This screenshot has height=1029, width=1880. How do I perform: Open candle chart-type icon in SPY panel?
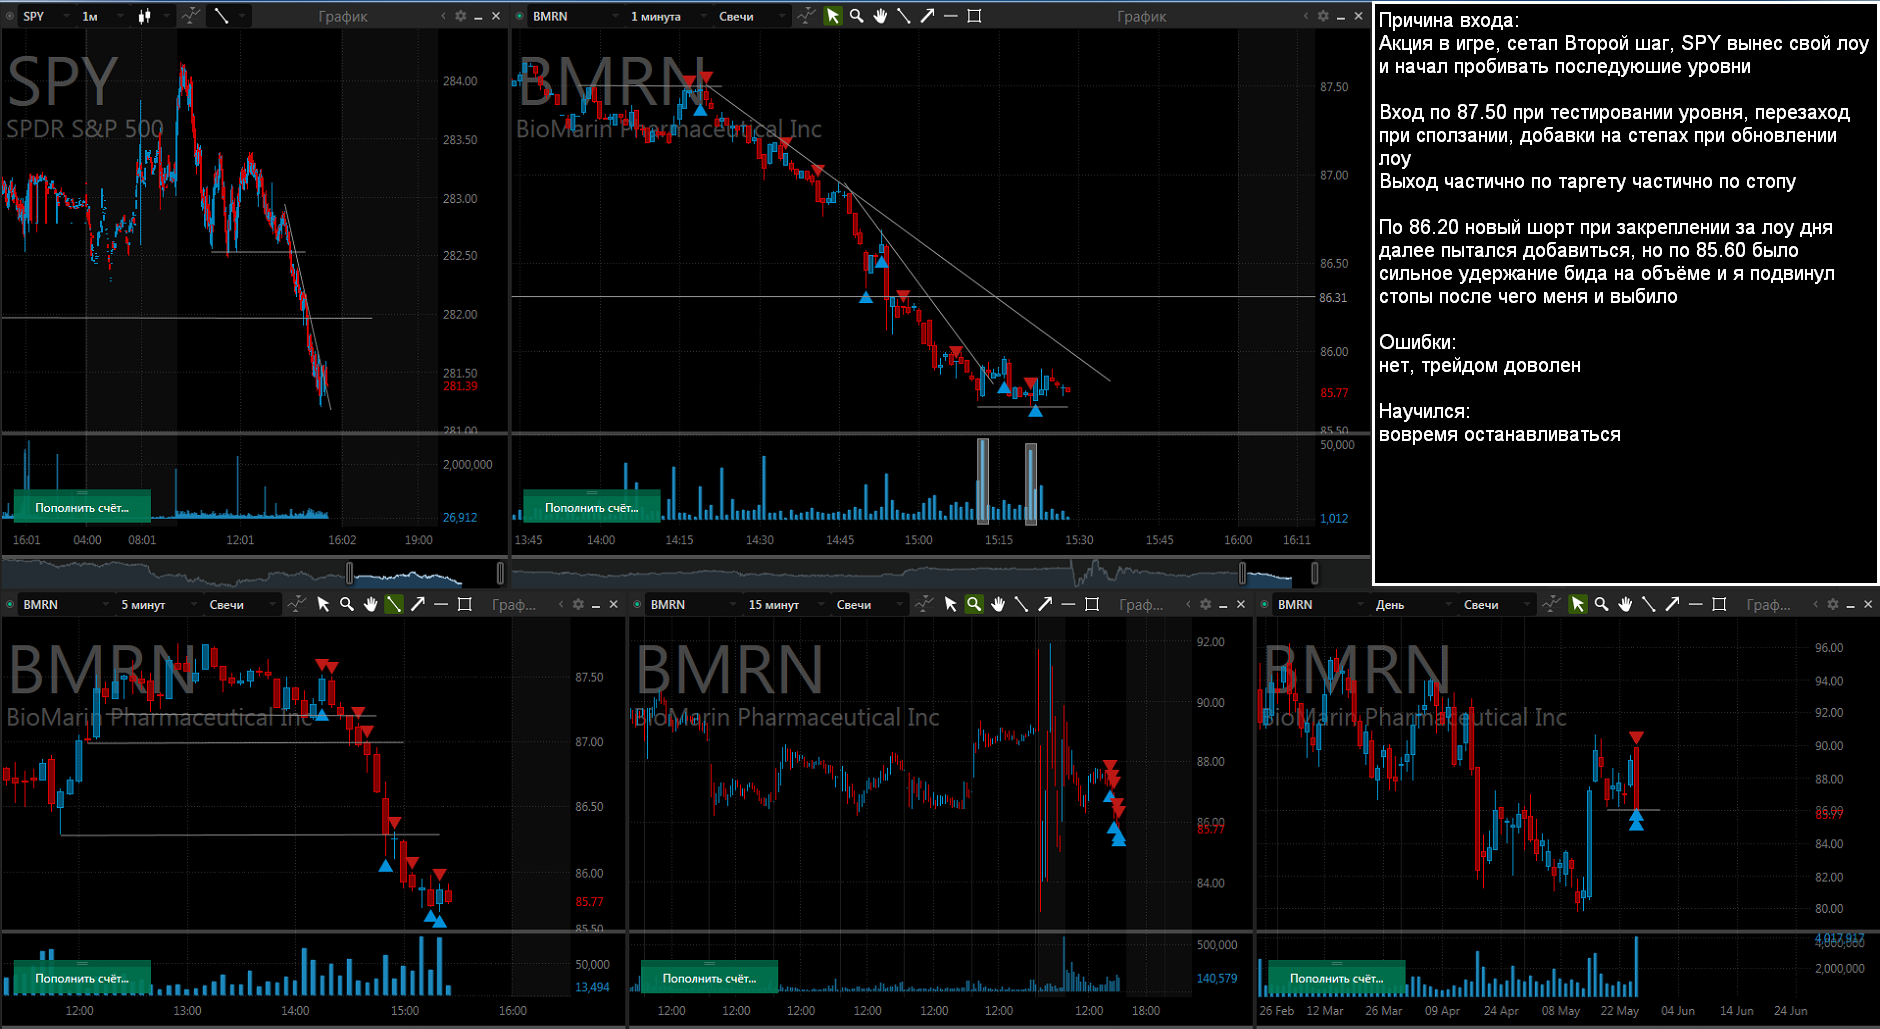point(145,16)
